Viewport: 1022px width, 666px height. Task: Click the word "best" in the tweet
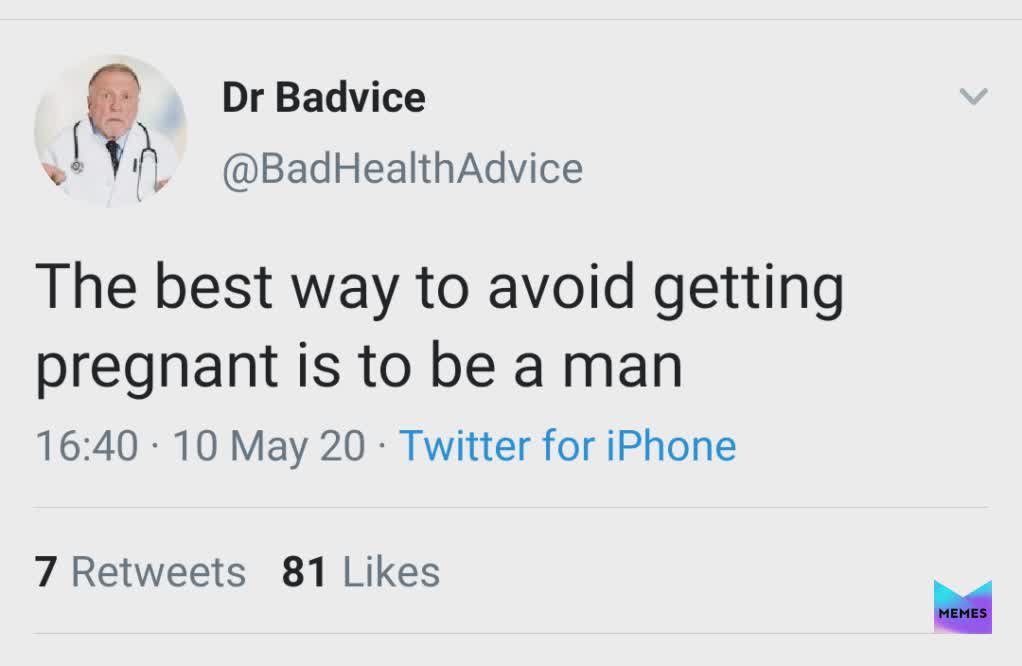click(213, 288)
